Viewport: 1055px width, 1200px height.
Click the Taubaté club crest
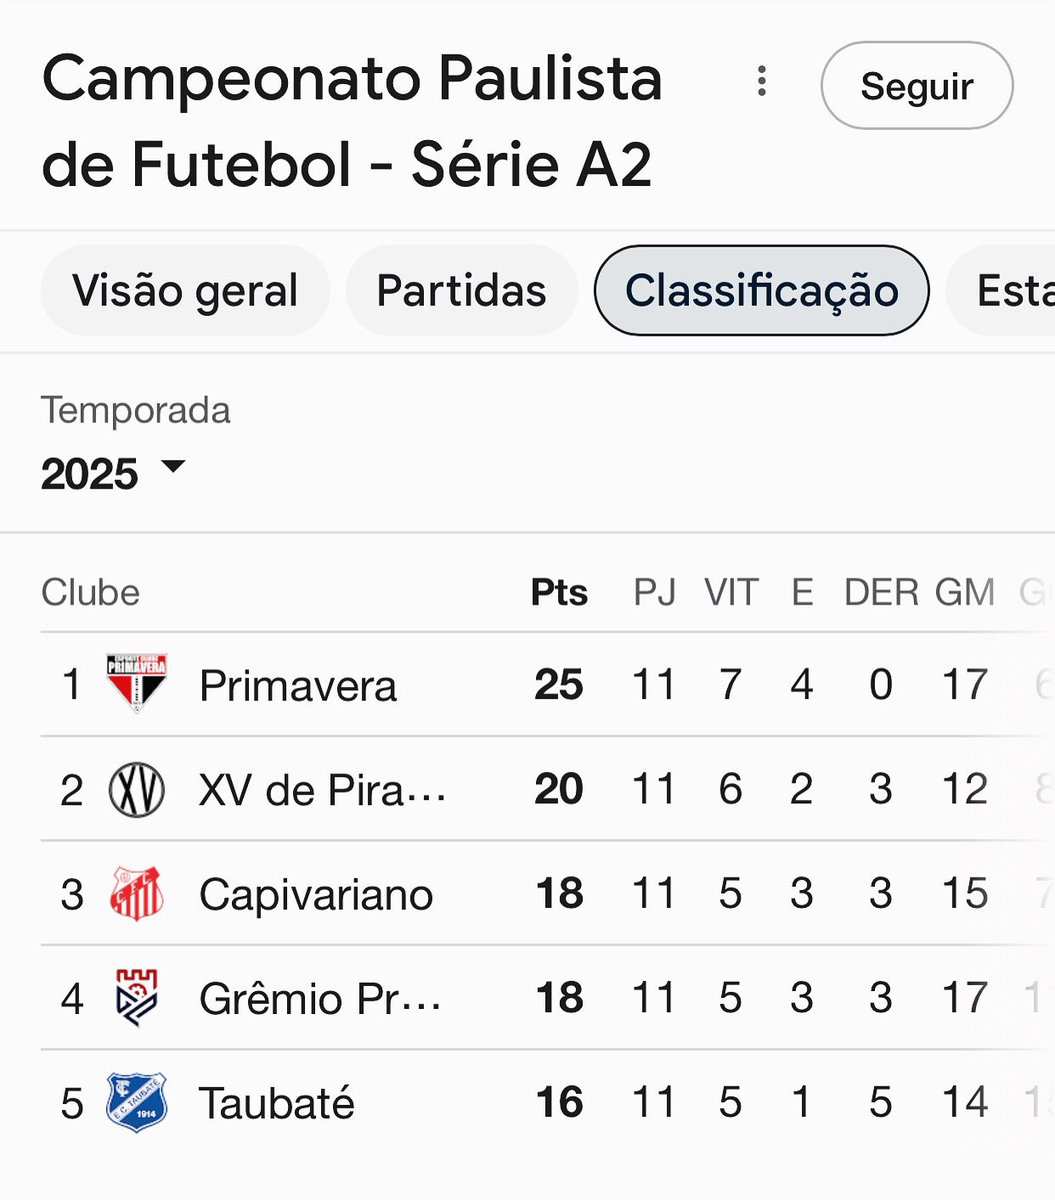point(136,1102)
